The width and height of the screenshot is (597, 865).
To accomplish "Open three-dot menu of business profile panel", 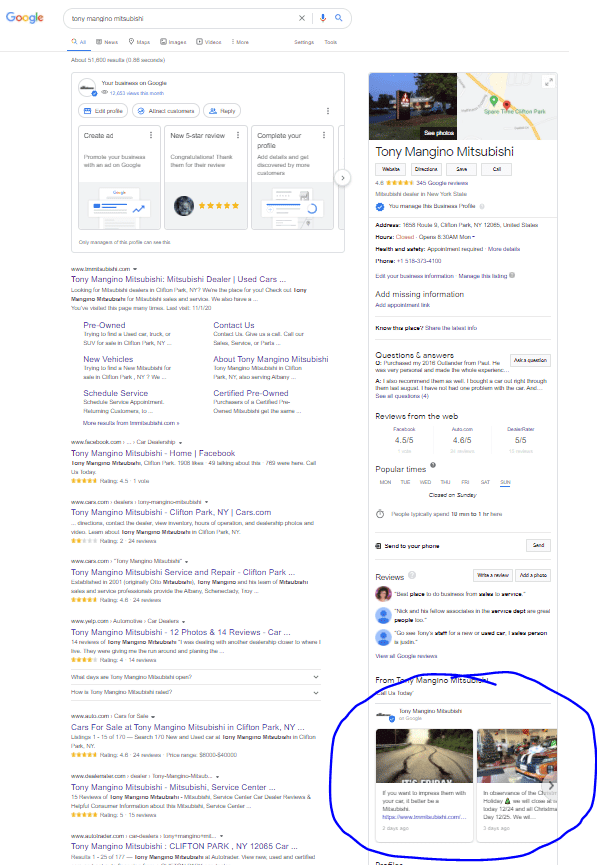I will (x=328, y=111).
